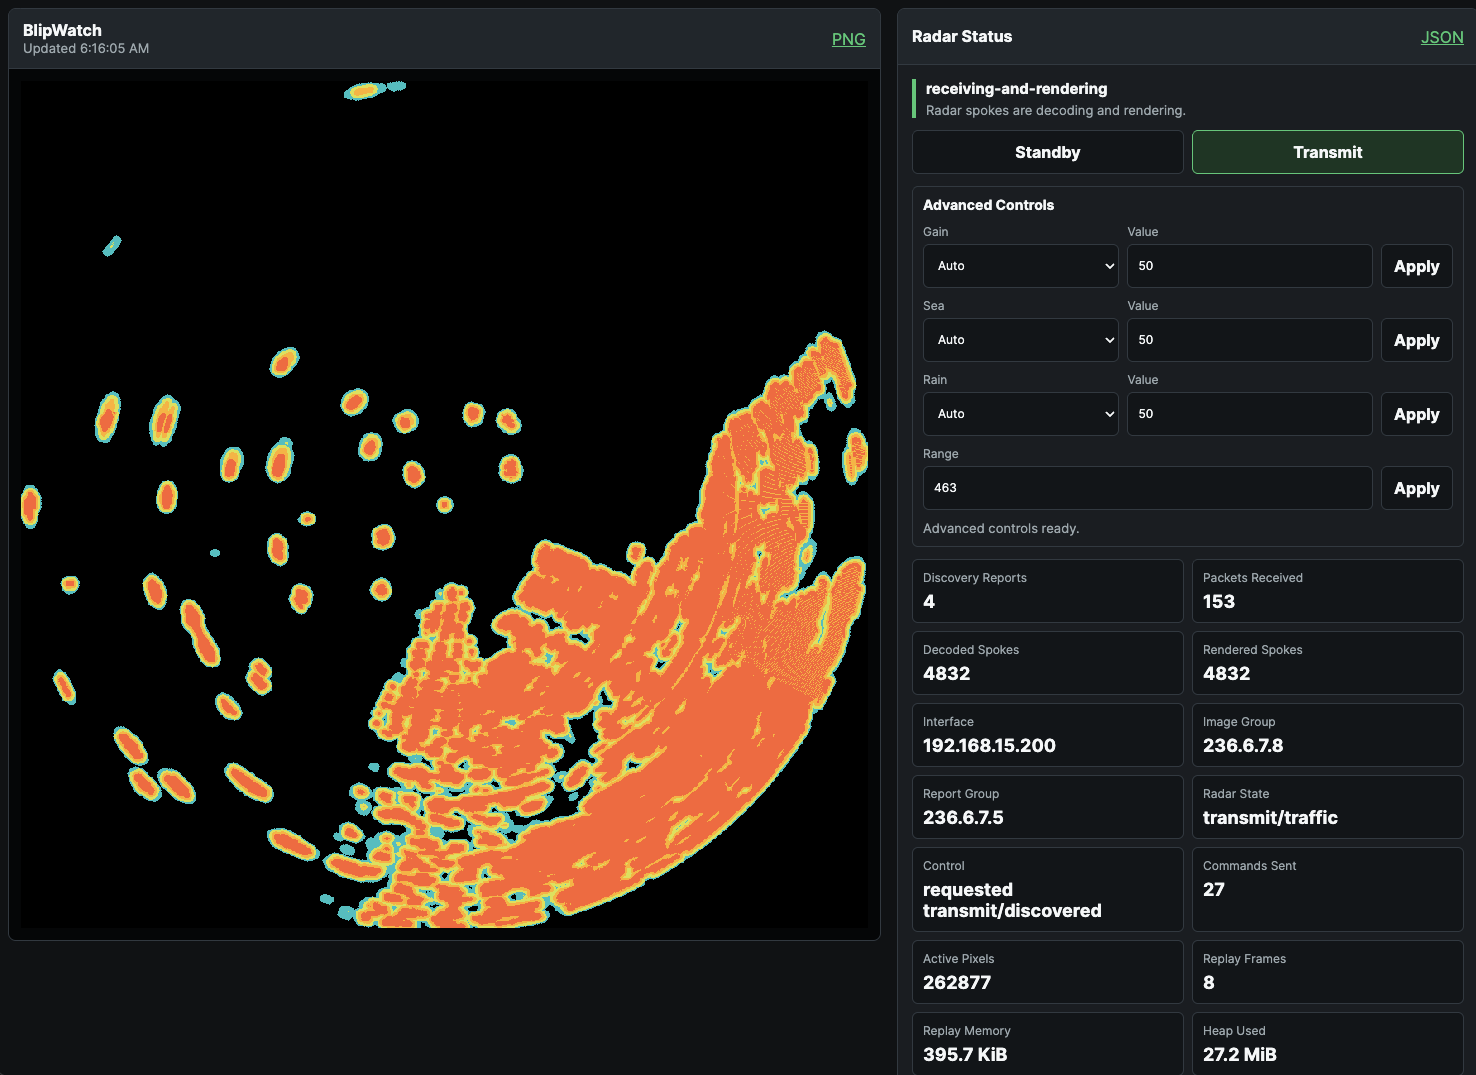
Task: Open the Sea mode dropdown
Action: click(x=1021, y=340)
